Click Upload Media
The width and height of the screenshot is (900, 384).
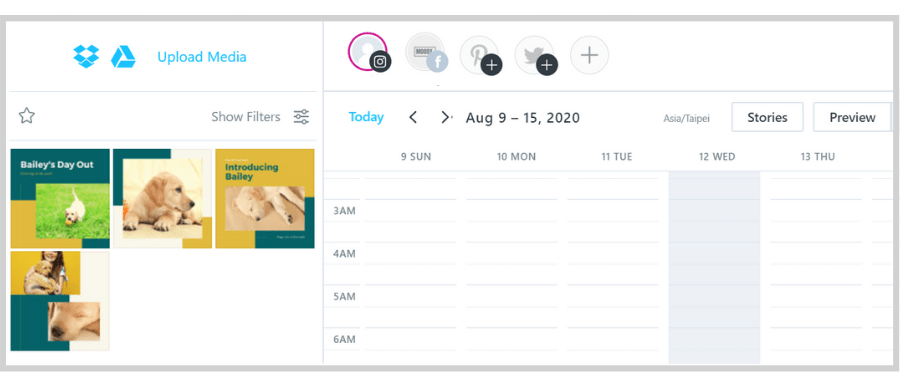click(x=202, y=57)
